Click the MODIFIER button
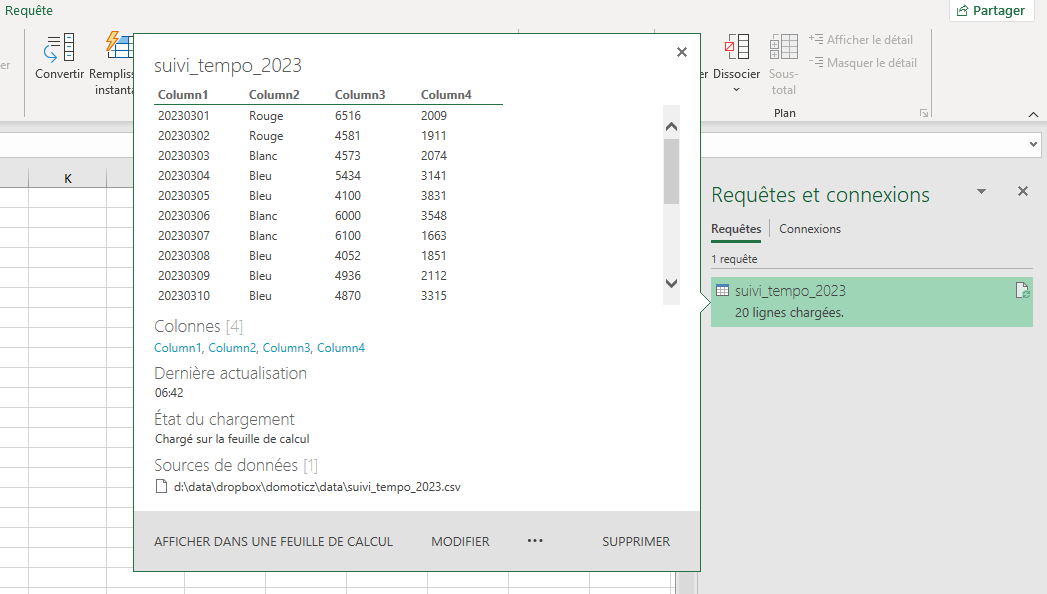1047x594 pixels. (460, 542)
